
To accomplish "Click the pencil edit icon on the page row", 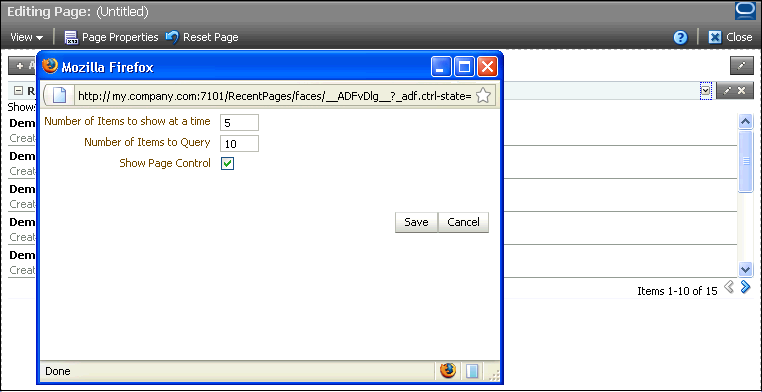I will (741, 66).
